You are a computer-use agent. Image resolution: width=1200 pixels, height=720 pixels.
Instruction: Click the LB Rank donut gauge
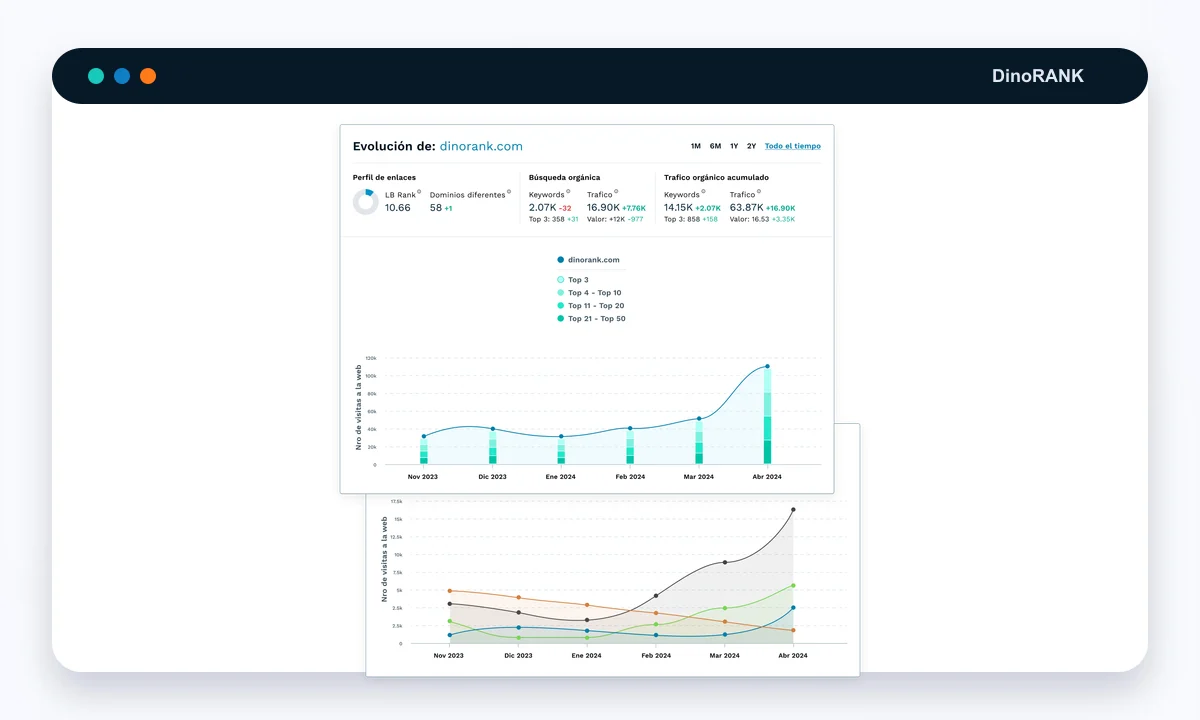pyautogui.click(x=366, y=202)
